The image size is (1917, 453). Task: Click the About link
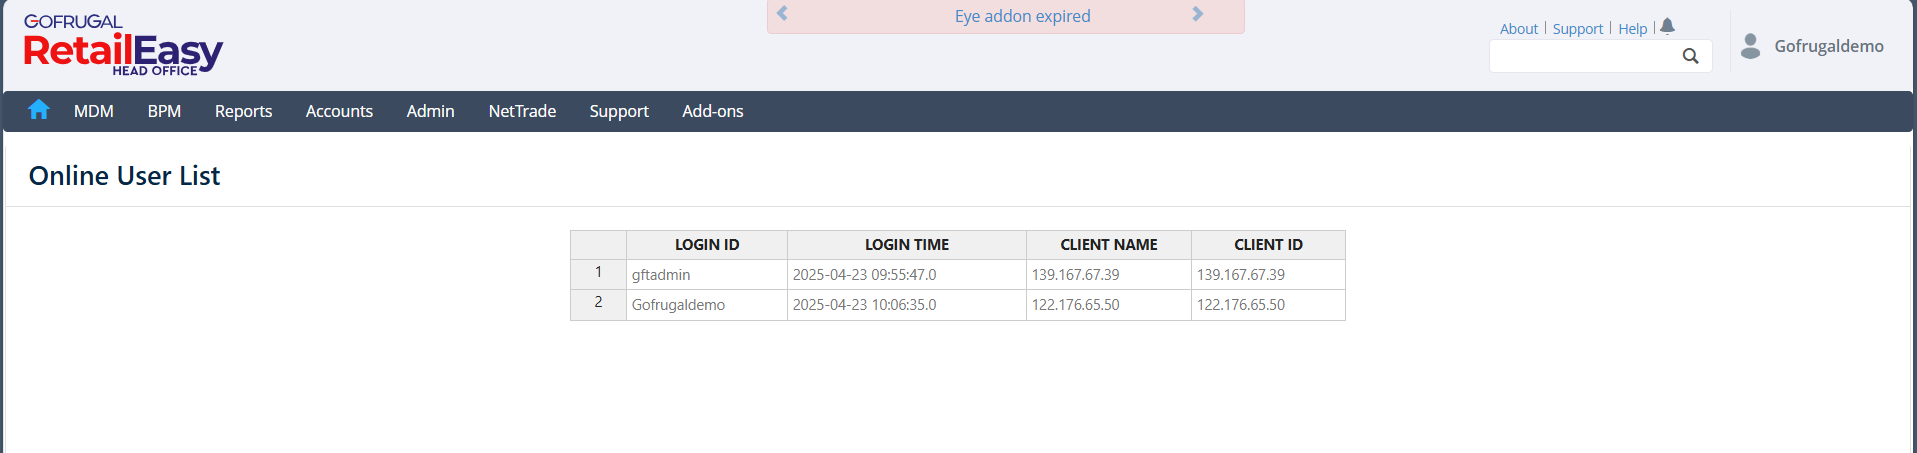click(1518, 29)
